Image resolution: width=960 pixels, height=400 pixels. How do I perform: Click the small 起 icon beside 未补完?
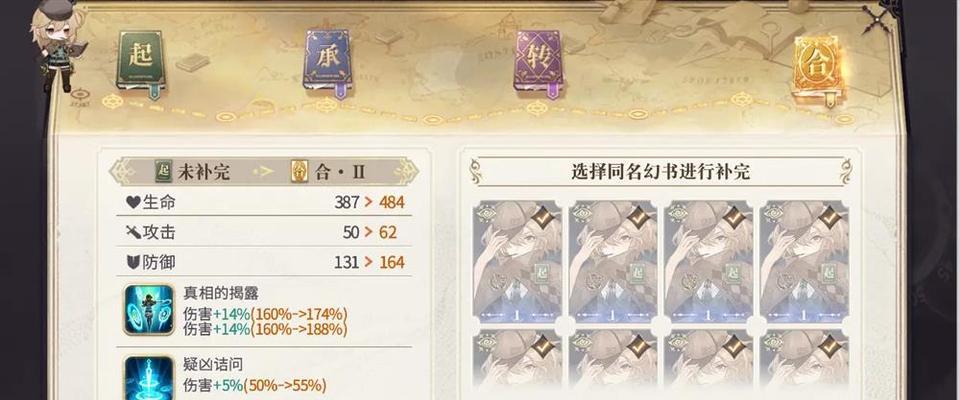[x=163, y=172]
